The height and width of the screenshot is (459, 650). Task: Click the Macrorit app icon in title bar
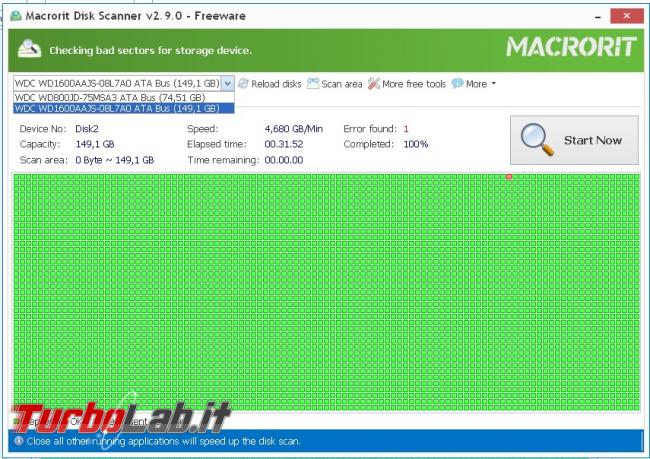pos(16,16)
